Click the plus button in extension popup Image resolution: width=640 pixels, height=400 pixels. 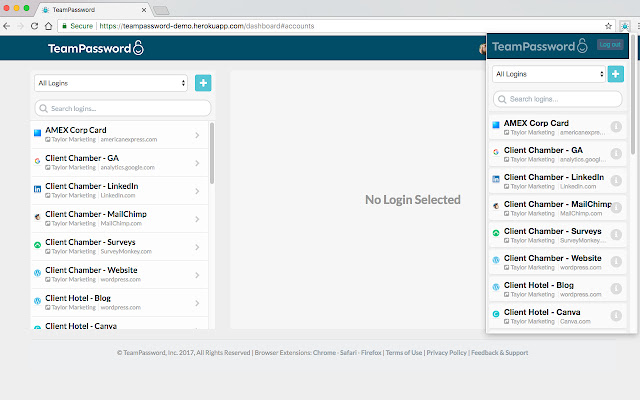616,74
